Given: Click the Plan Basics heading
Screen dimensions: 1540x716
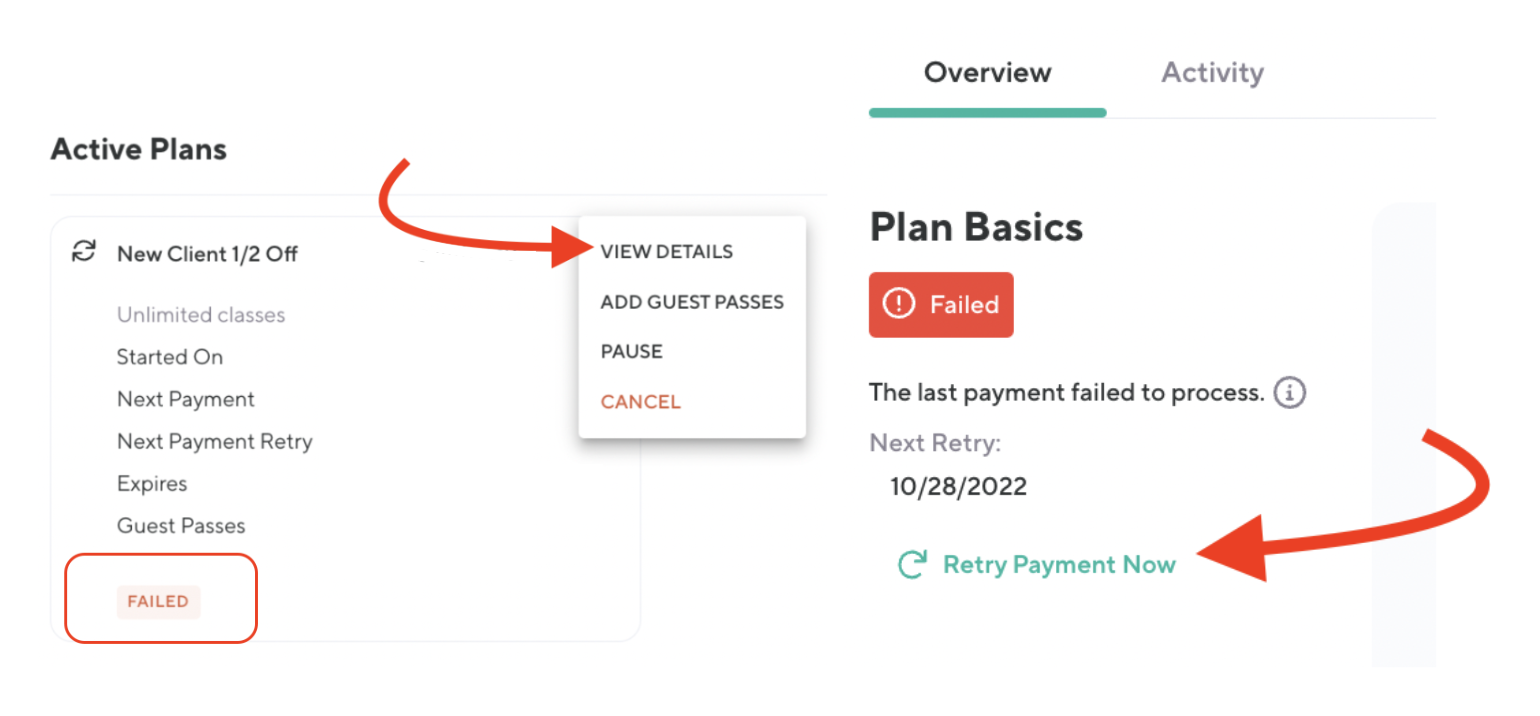Looking at the screenshot, I should pyautogui.click(x=976, y=228).
